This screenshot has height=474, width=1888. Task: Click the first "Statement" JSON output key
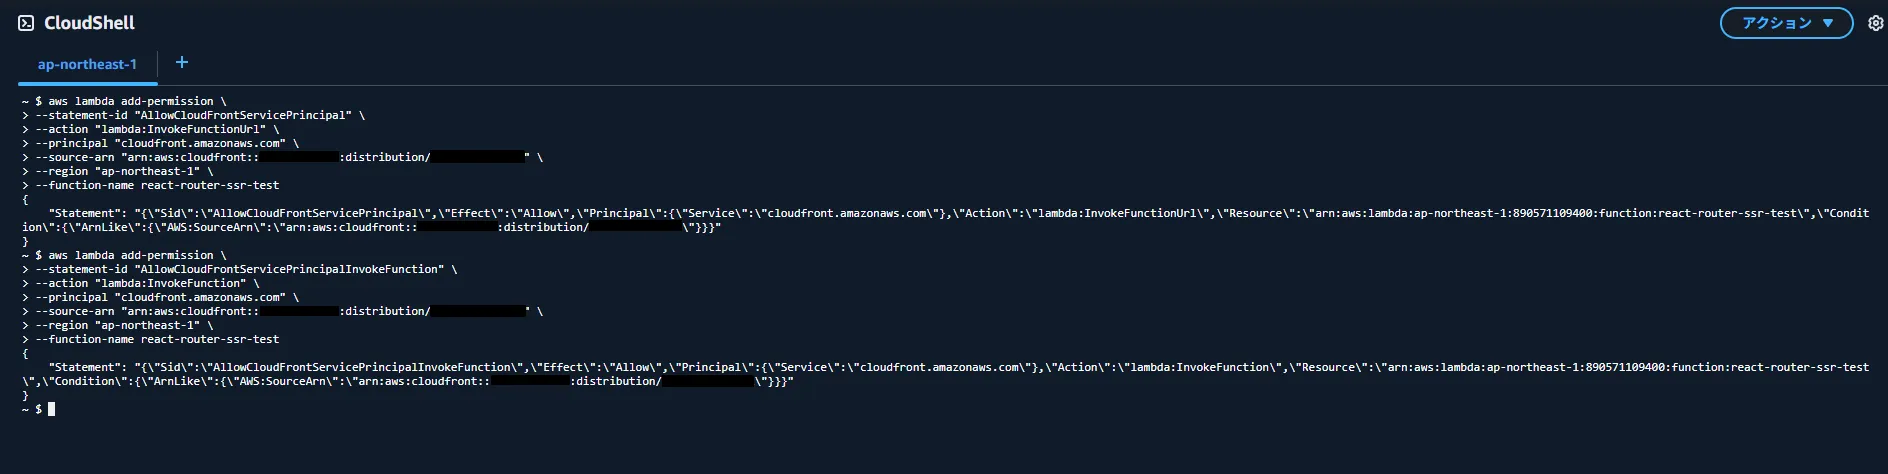88,213
